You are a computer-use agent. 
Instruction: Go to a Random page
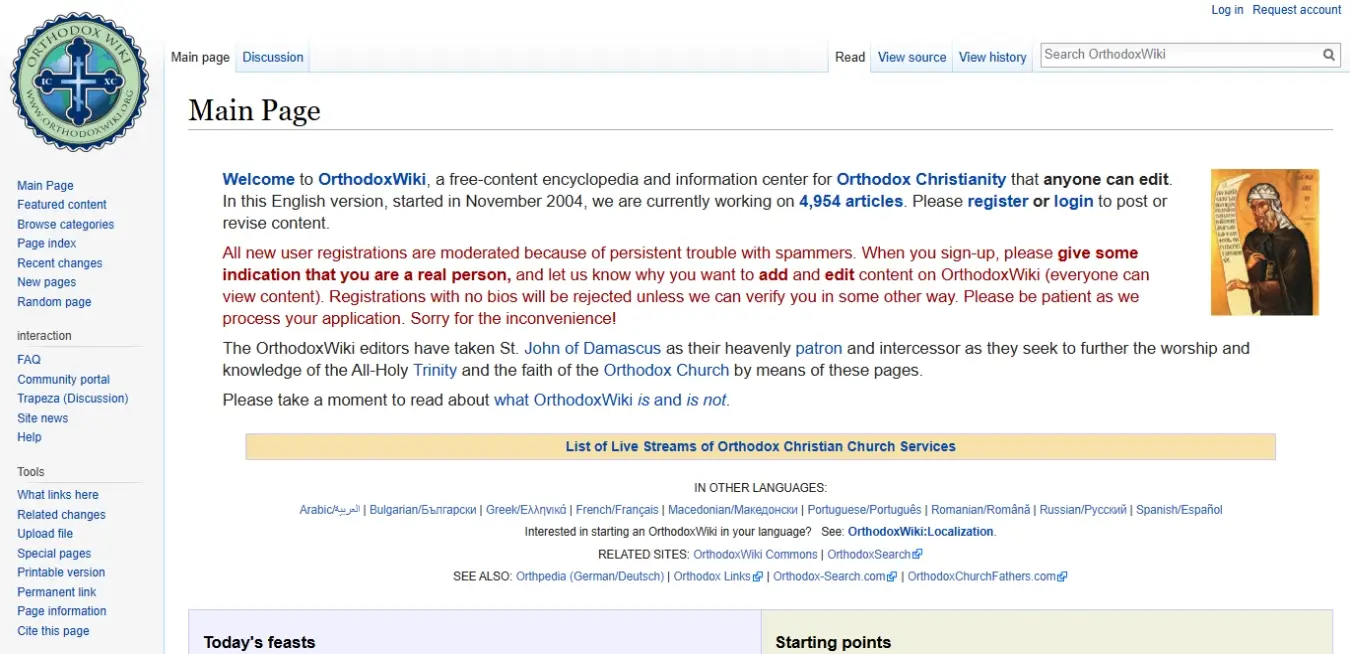[x=54, y=302]
